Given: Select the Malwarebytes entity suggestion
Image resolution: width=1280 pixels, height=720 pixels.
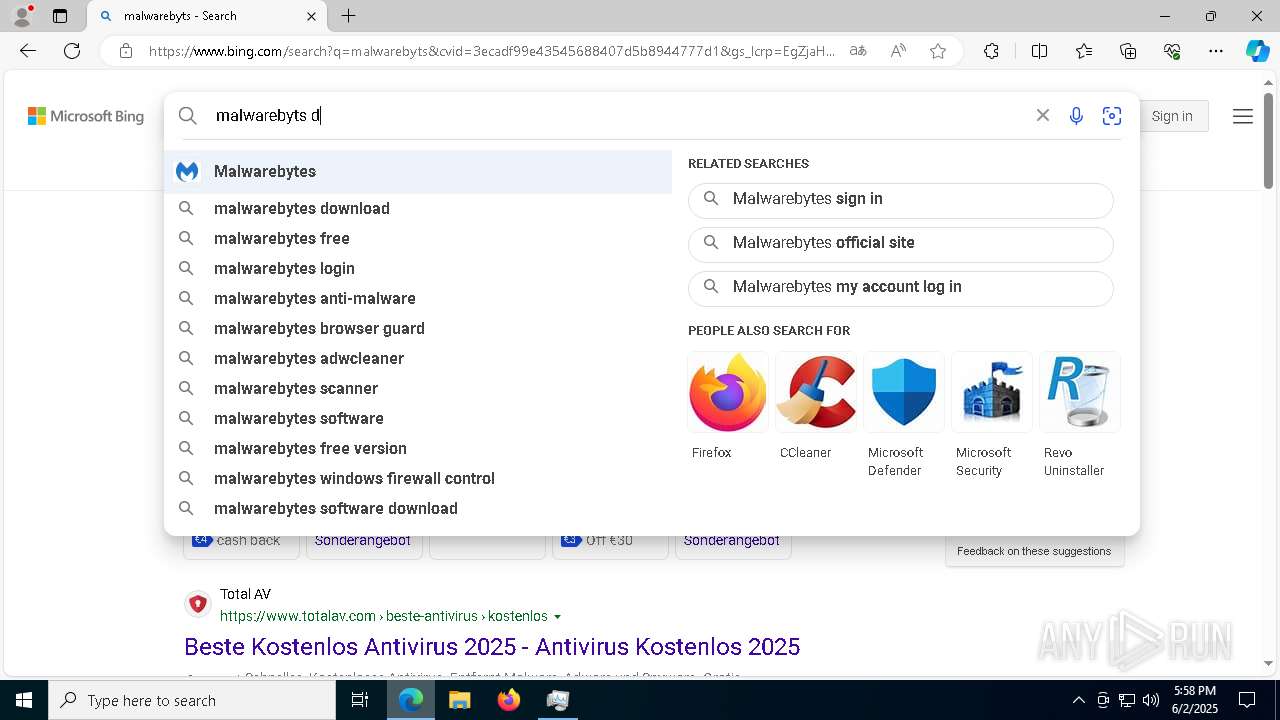Looking at the screenshot, I should (x=418, y=171).
